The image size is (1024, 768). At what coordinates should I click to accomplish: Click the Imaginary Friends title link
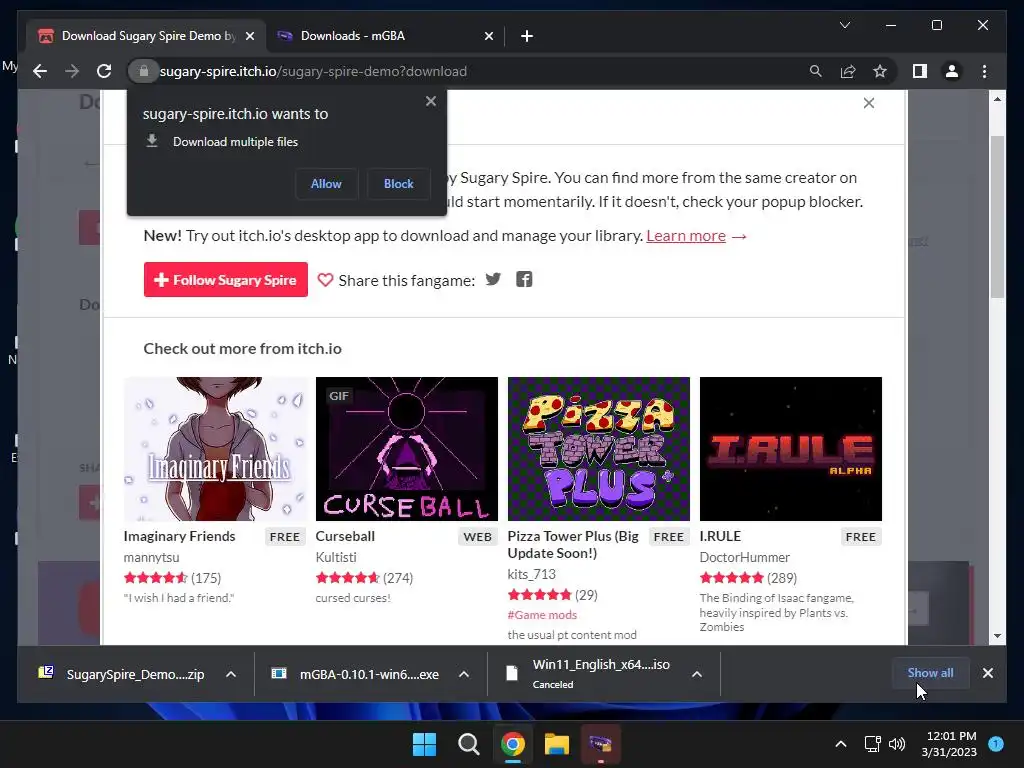[x=179, y=536]
